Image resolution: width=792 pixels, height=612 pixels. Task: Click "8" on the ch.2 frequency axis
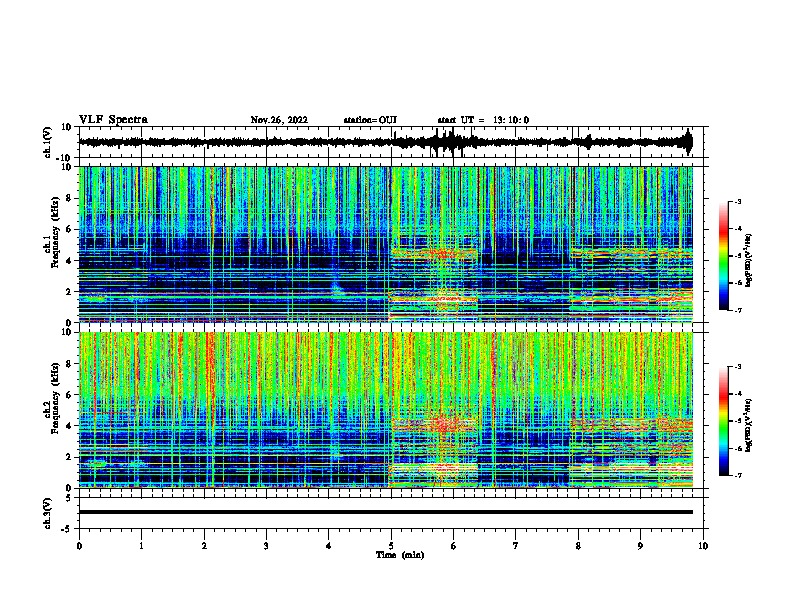click(70, 364)
